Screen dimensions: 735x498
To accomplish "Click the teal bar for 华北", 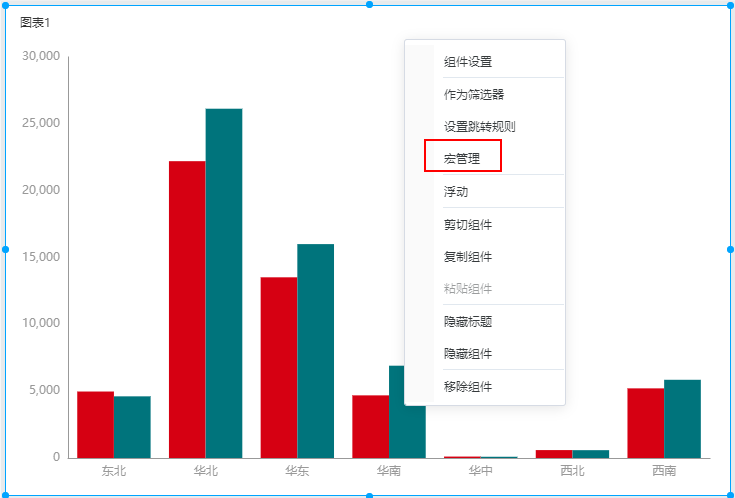I will (224, 283).
